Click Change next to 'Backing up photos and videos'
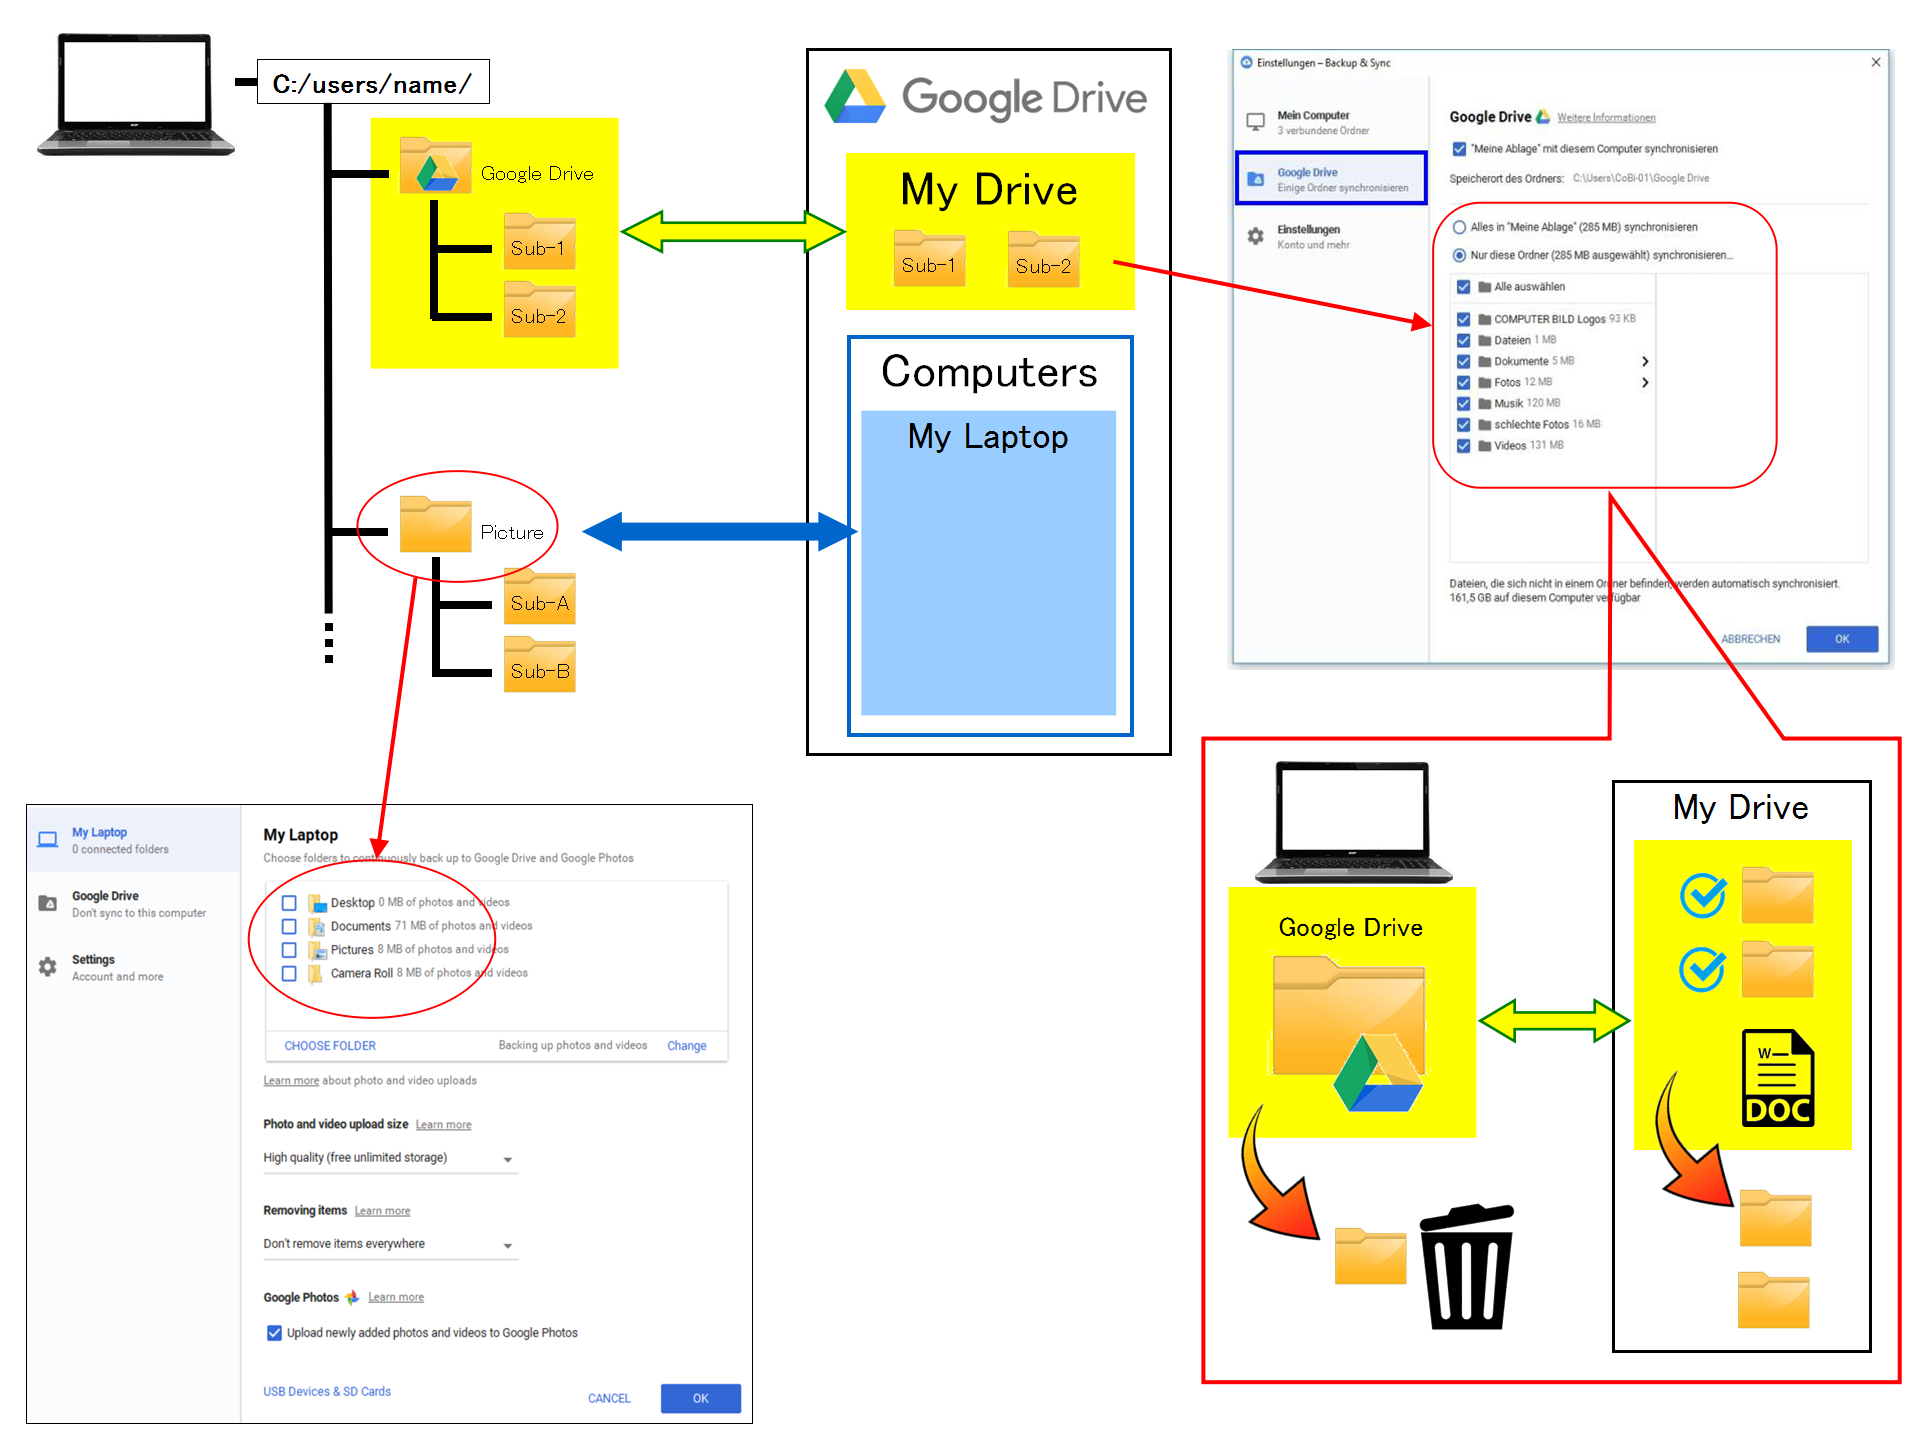This screenshot has width=1926, height=1446. (687, 1045)
